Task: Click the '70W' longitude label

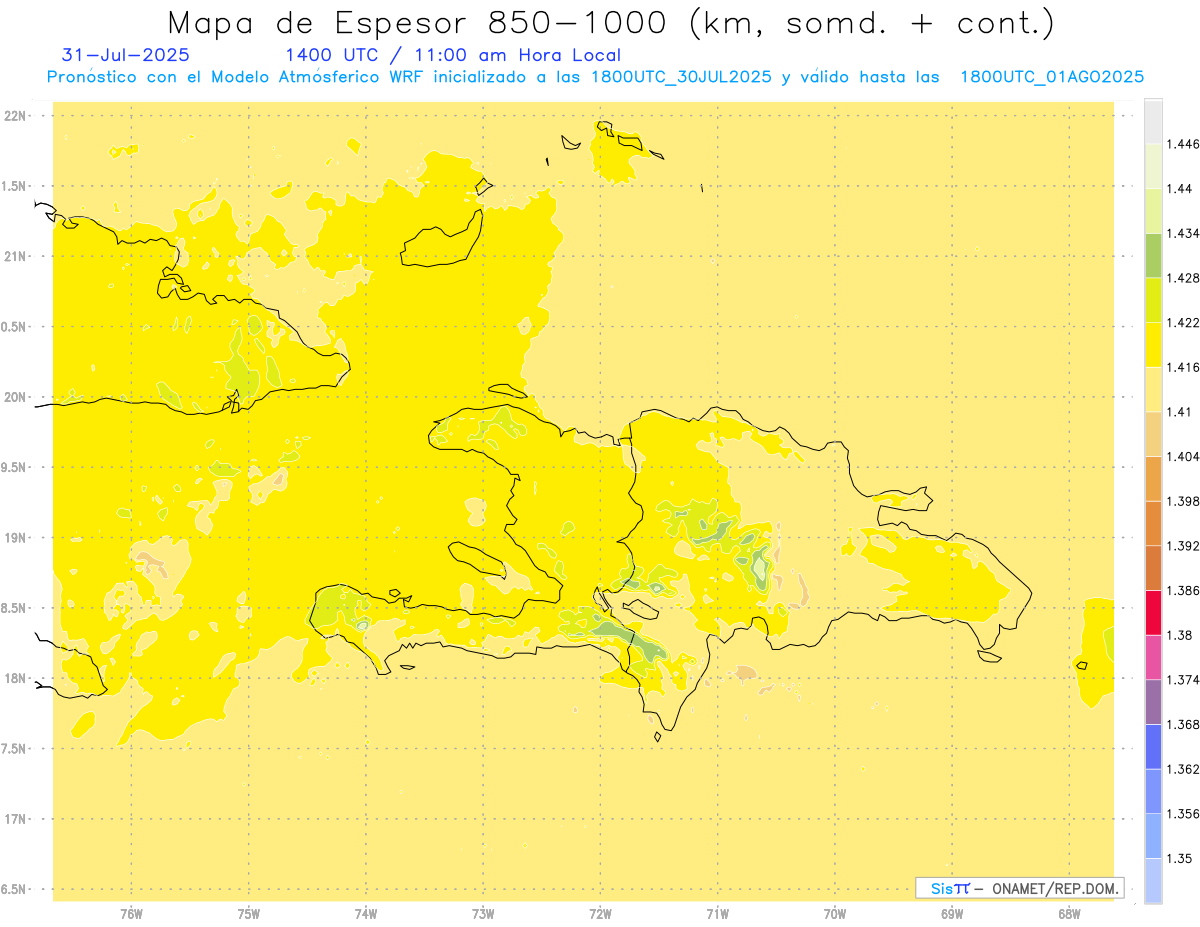Action: (x=835, y=914)
